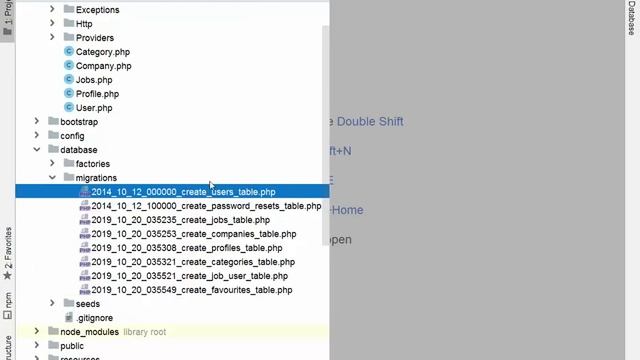The image size is (640, 360).
Task: Select 2014_10_12_000000_create_users_table.php file
Action: [x=183, y=192]
